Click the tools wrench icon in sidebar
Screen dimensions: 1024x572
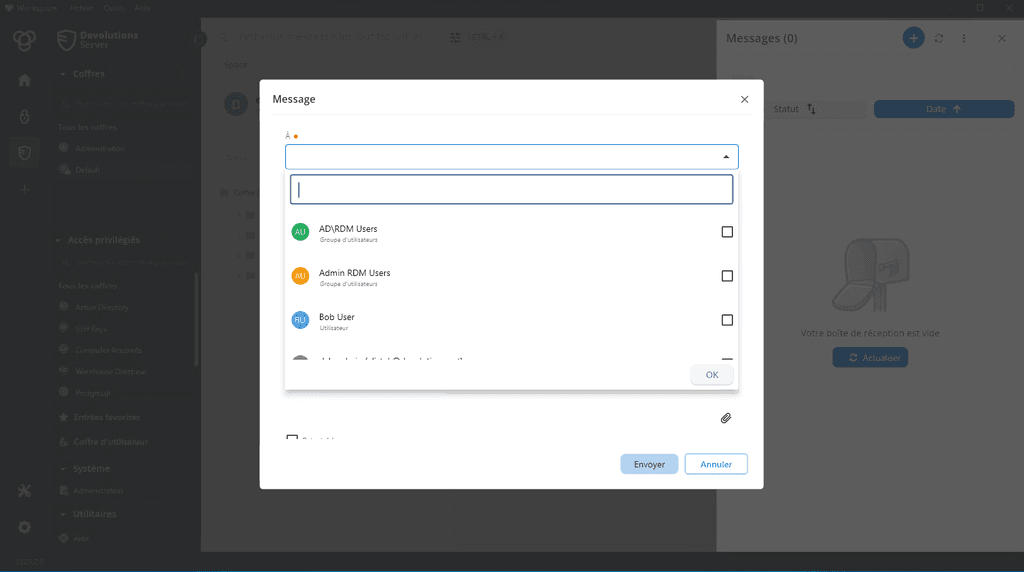pos(25,490)
